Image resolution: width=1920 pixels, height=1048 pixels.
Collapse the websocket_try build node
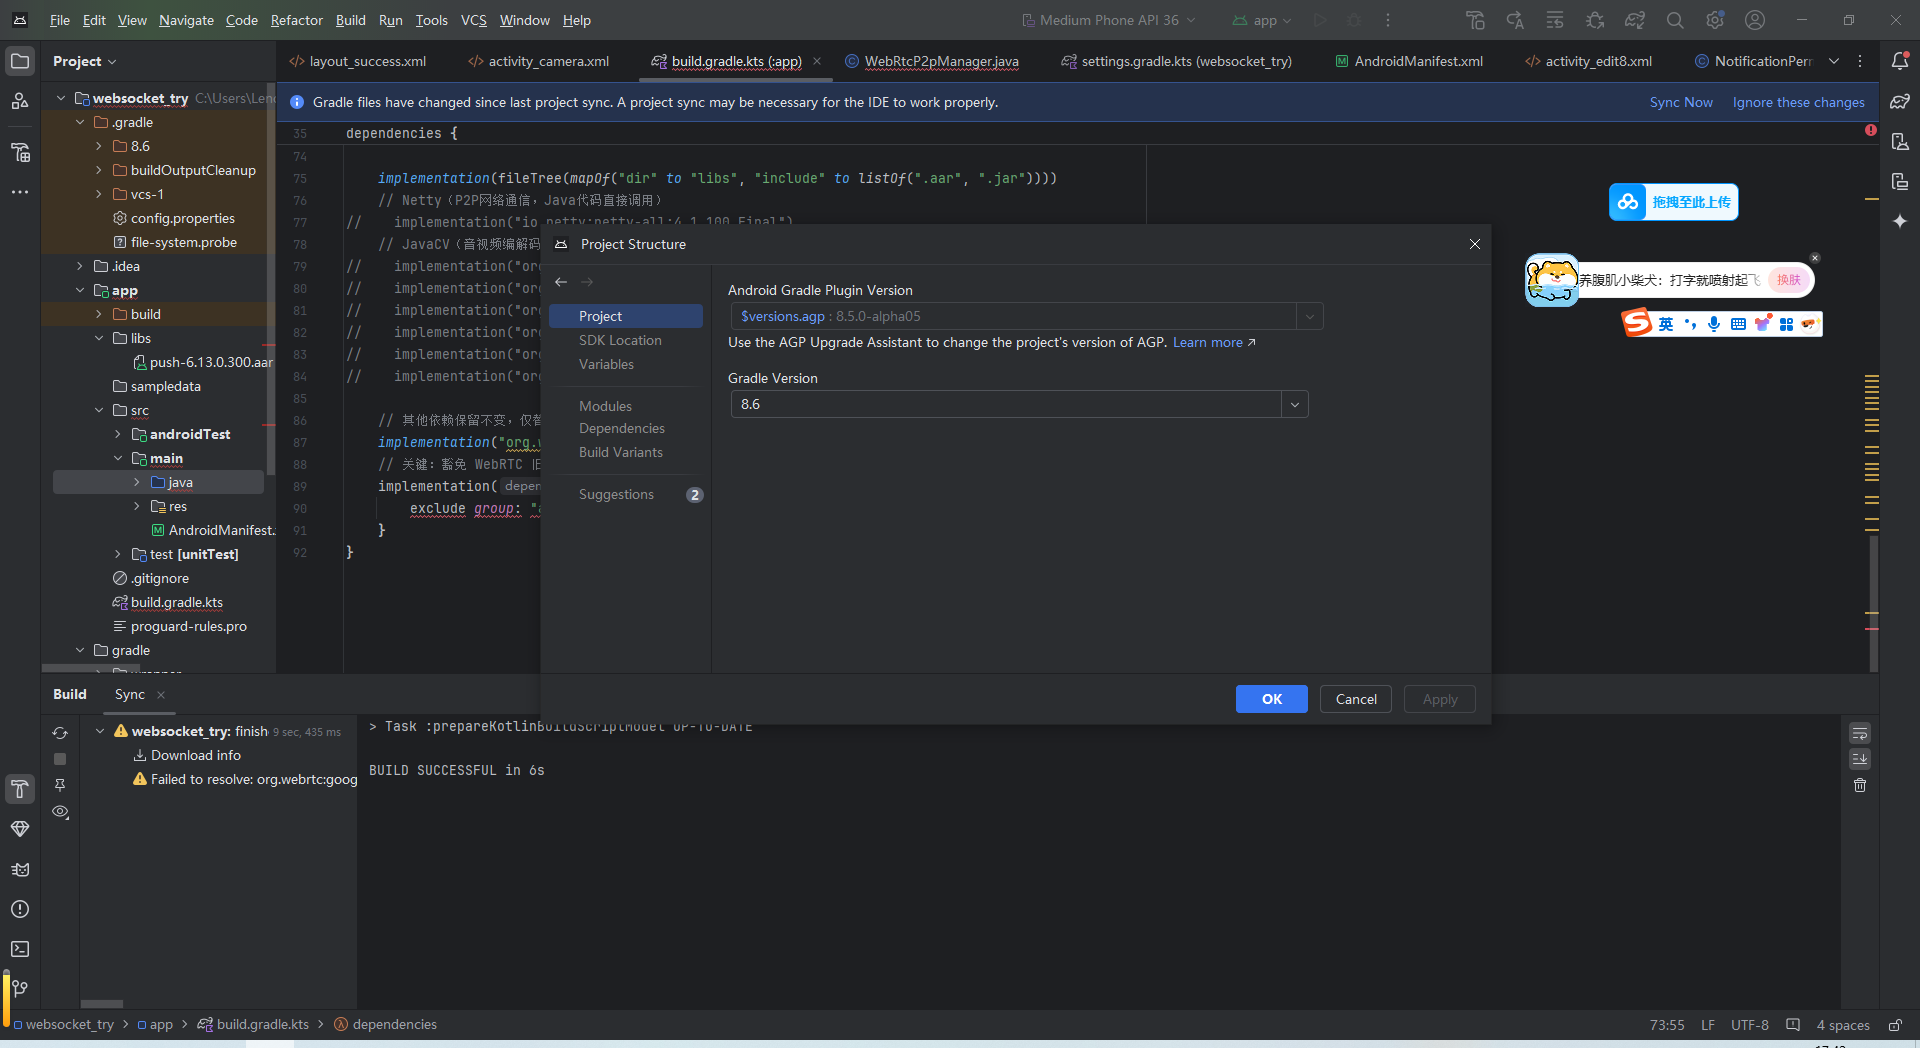tap(100, 731)
